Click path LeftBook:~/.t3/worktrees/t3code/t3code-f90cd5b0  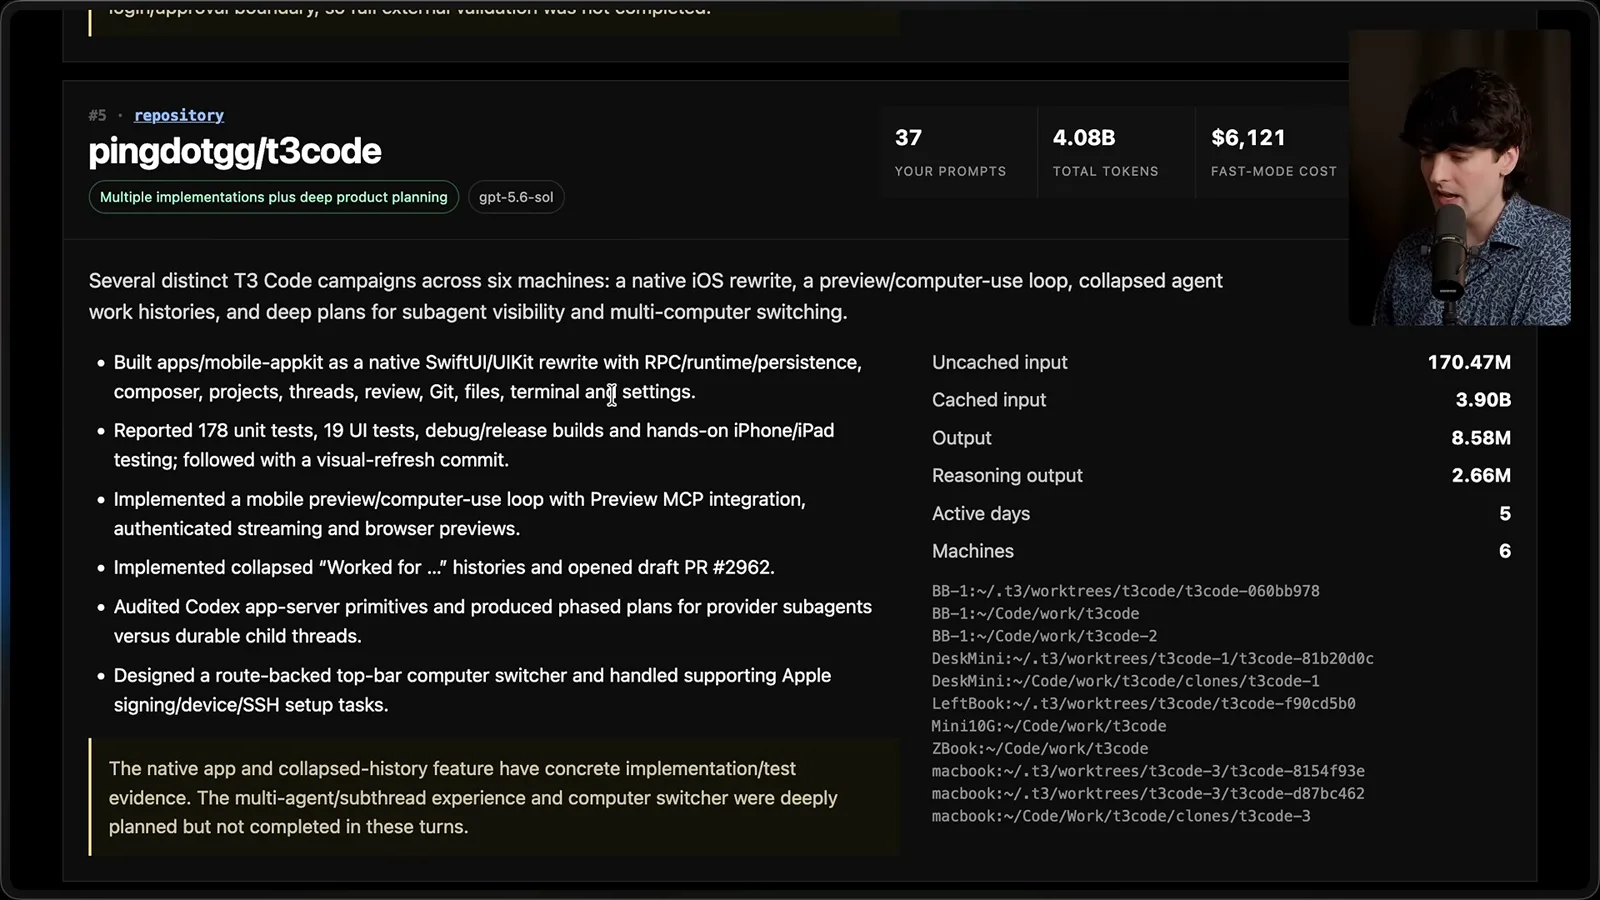pyautogui.click(x=1144, y=704)
